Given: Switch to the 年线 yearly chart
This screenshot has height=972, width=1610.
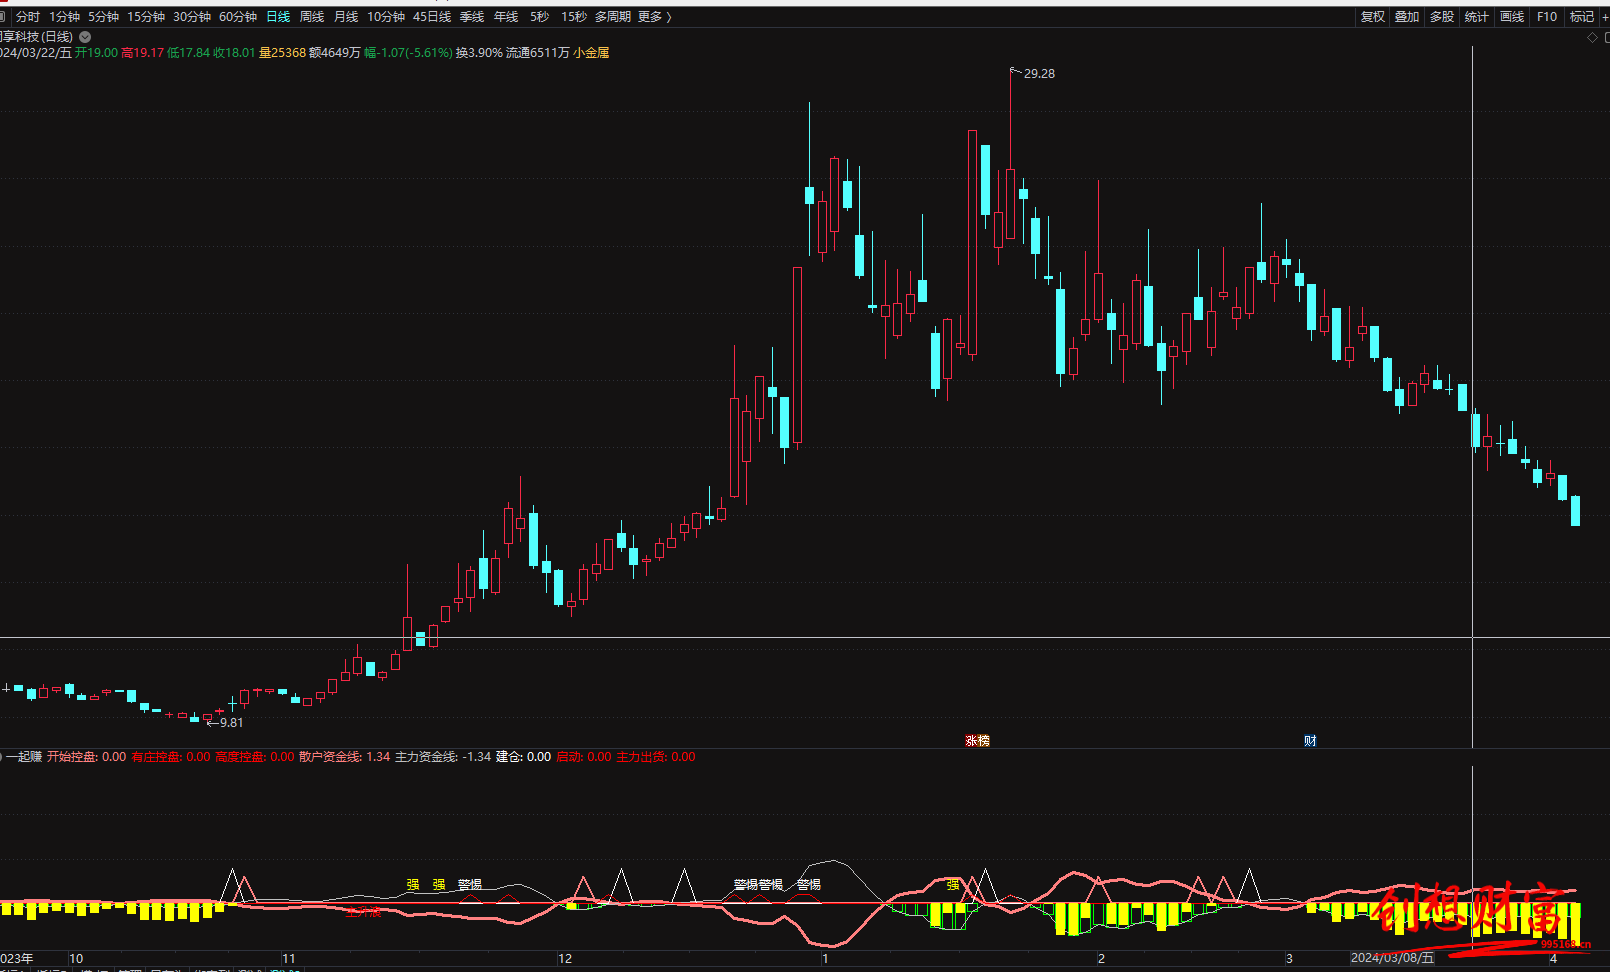Looking at the screenshot, I should [x=506, y=17].
